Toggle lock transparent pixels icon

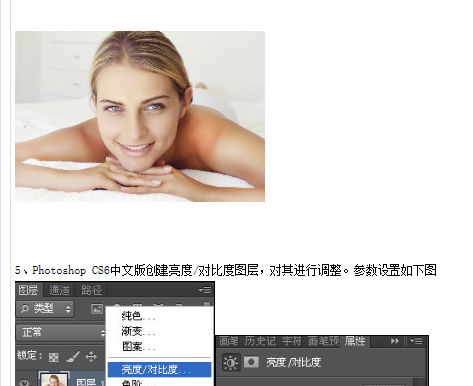(53, 357)
